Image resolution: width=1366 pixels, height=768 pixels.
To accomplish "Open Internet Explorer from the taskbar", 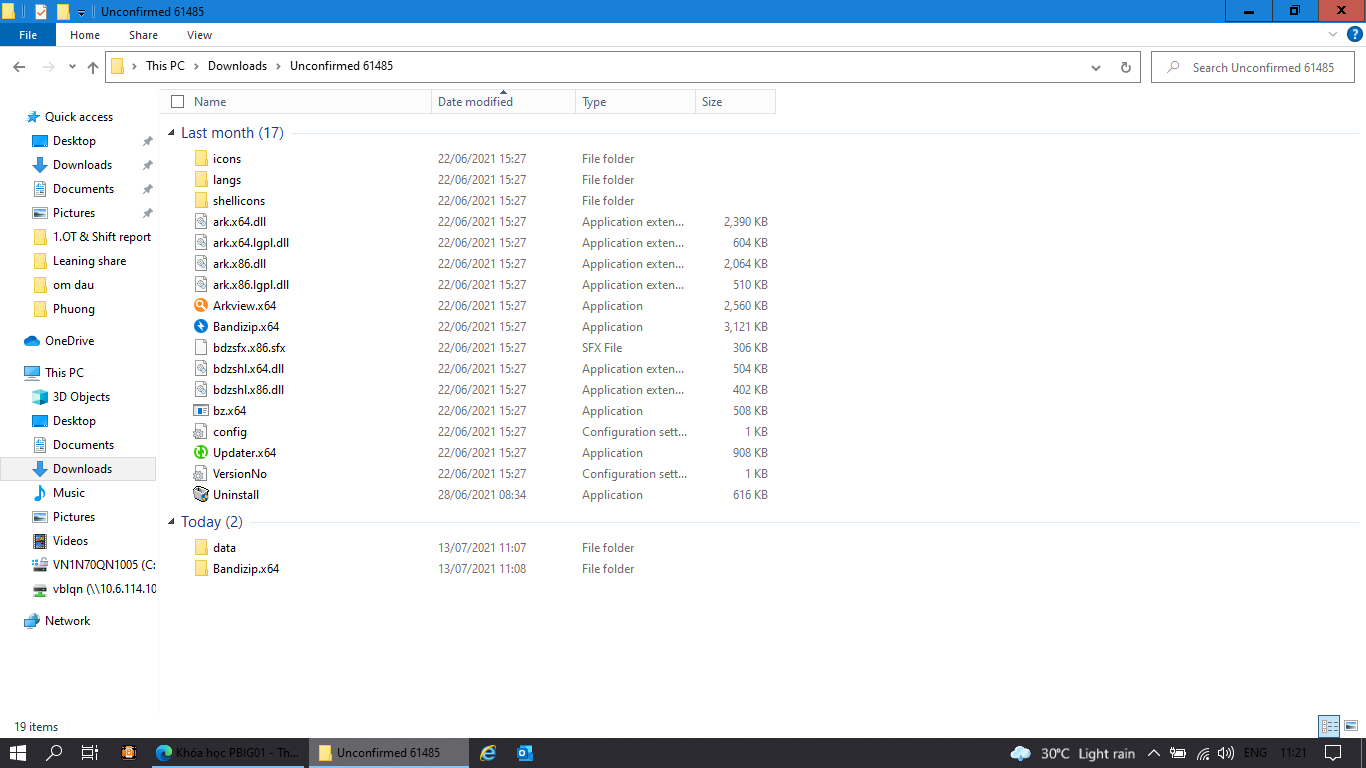I will [488, 753].
